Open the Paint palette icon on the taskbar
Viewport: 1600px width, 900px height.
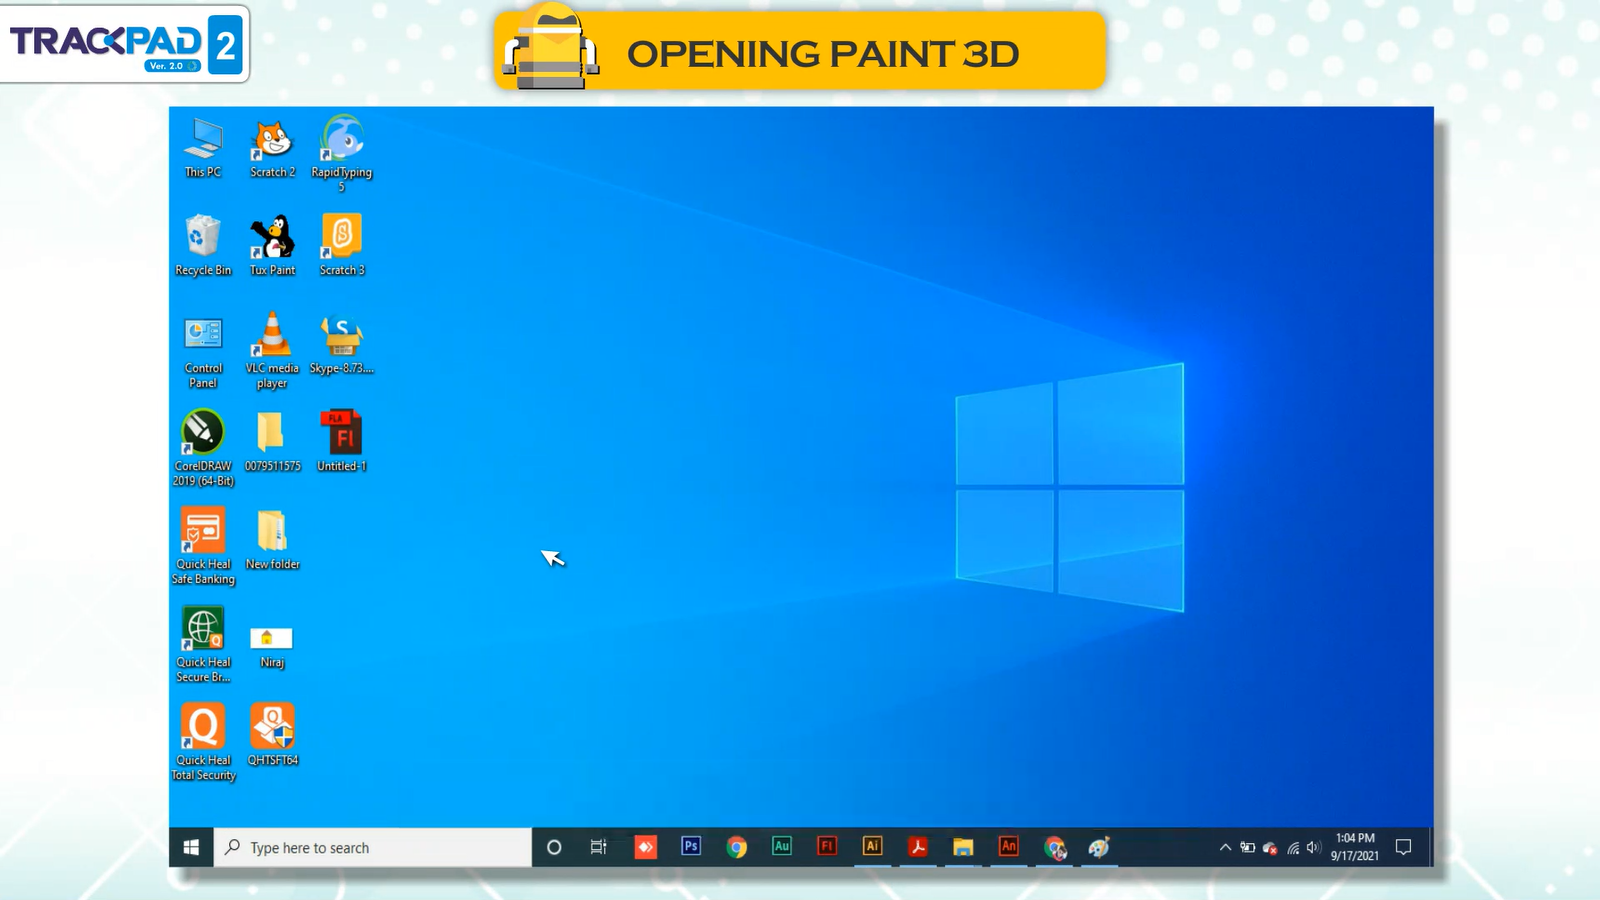coord(1100,847)
